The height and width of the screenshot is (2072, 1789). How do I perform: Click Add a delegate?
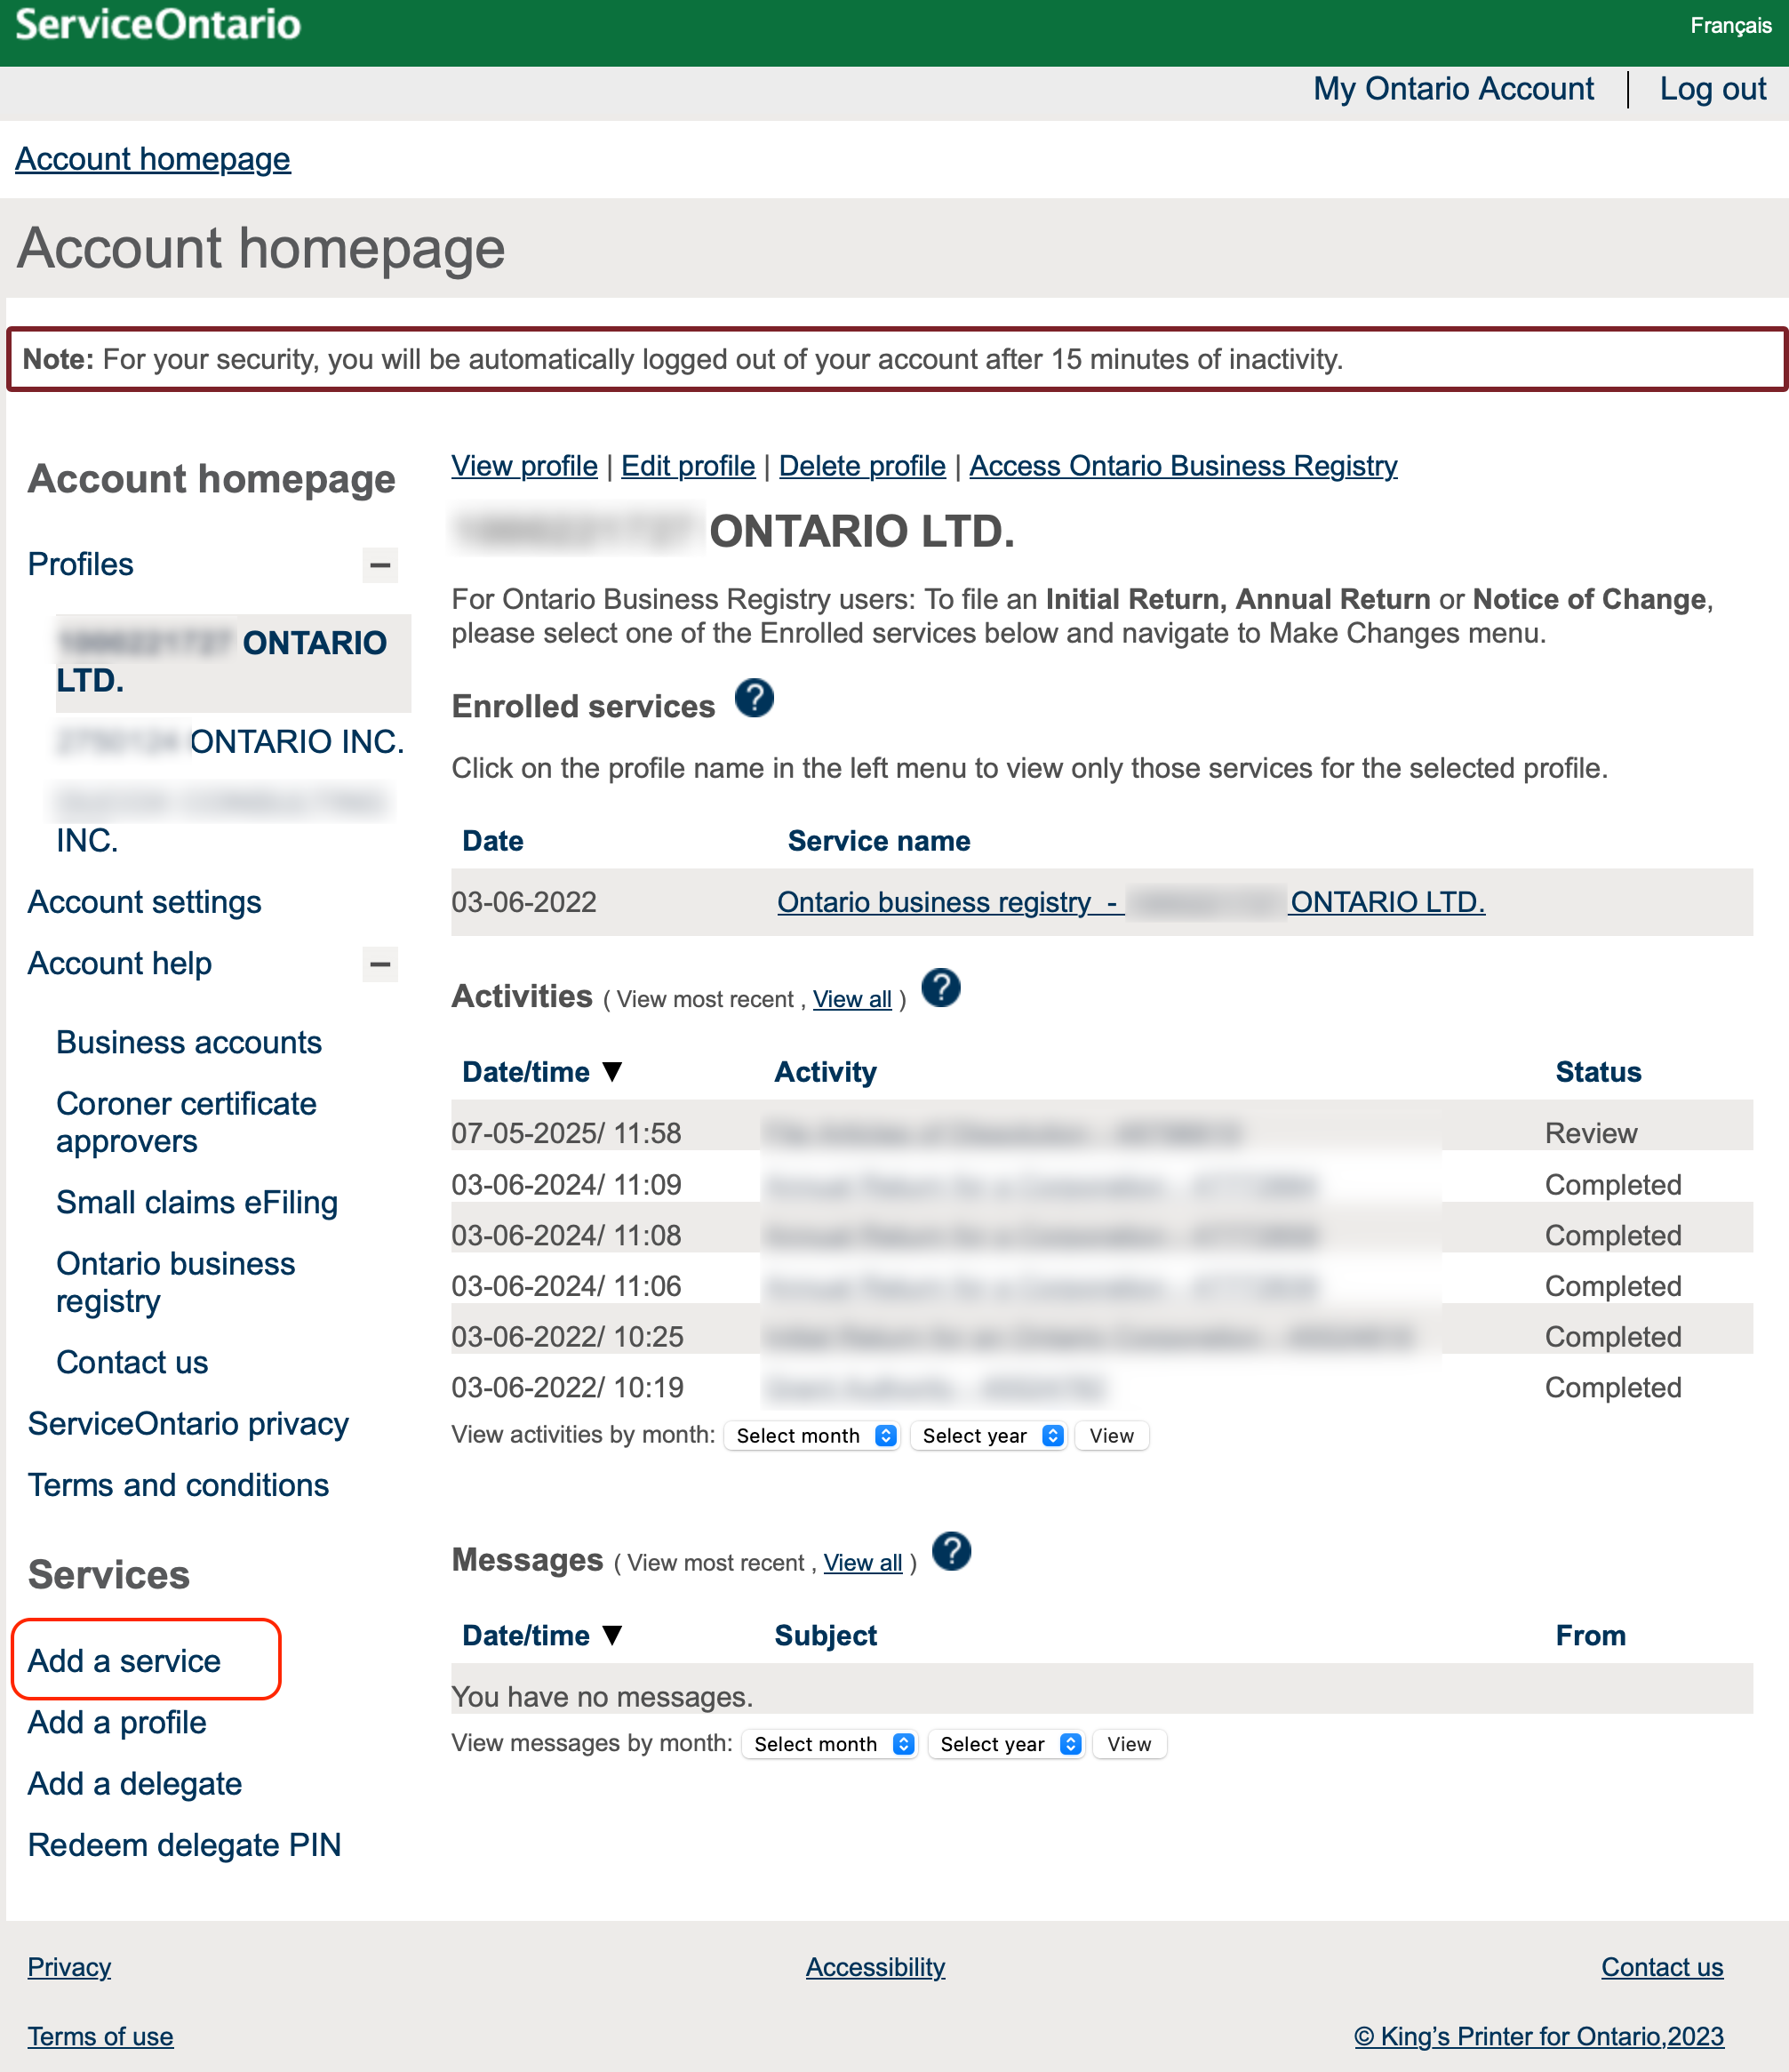coord(135,1784)
